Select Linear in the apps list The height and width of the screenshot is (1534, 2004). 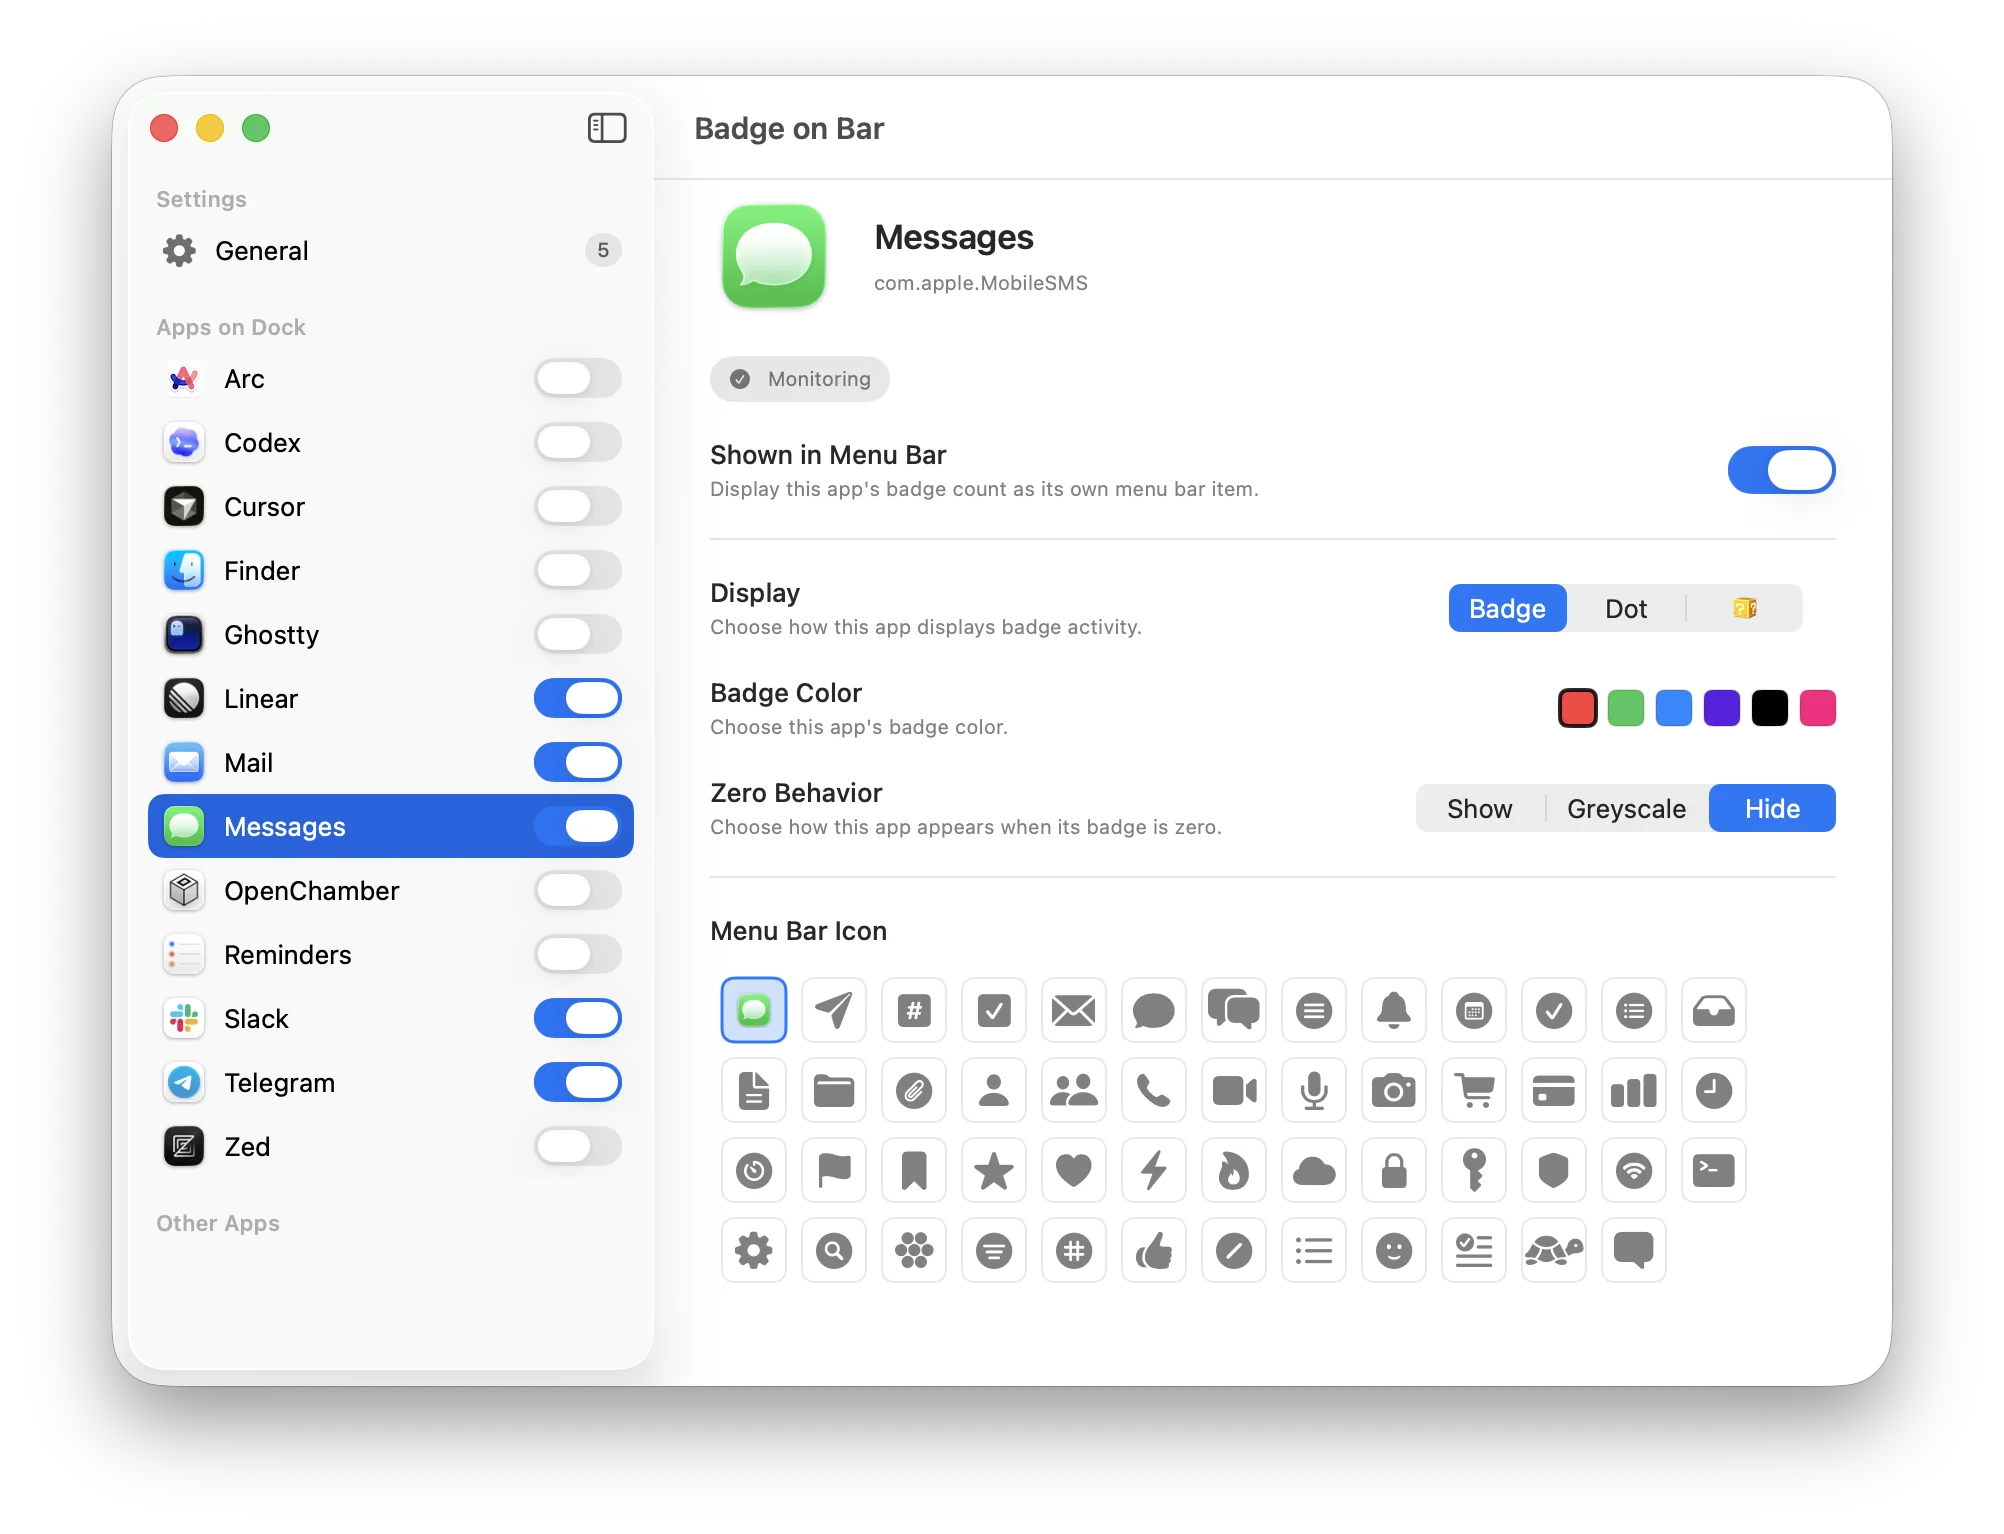point(391,698)
